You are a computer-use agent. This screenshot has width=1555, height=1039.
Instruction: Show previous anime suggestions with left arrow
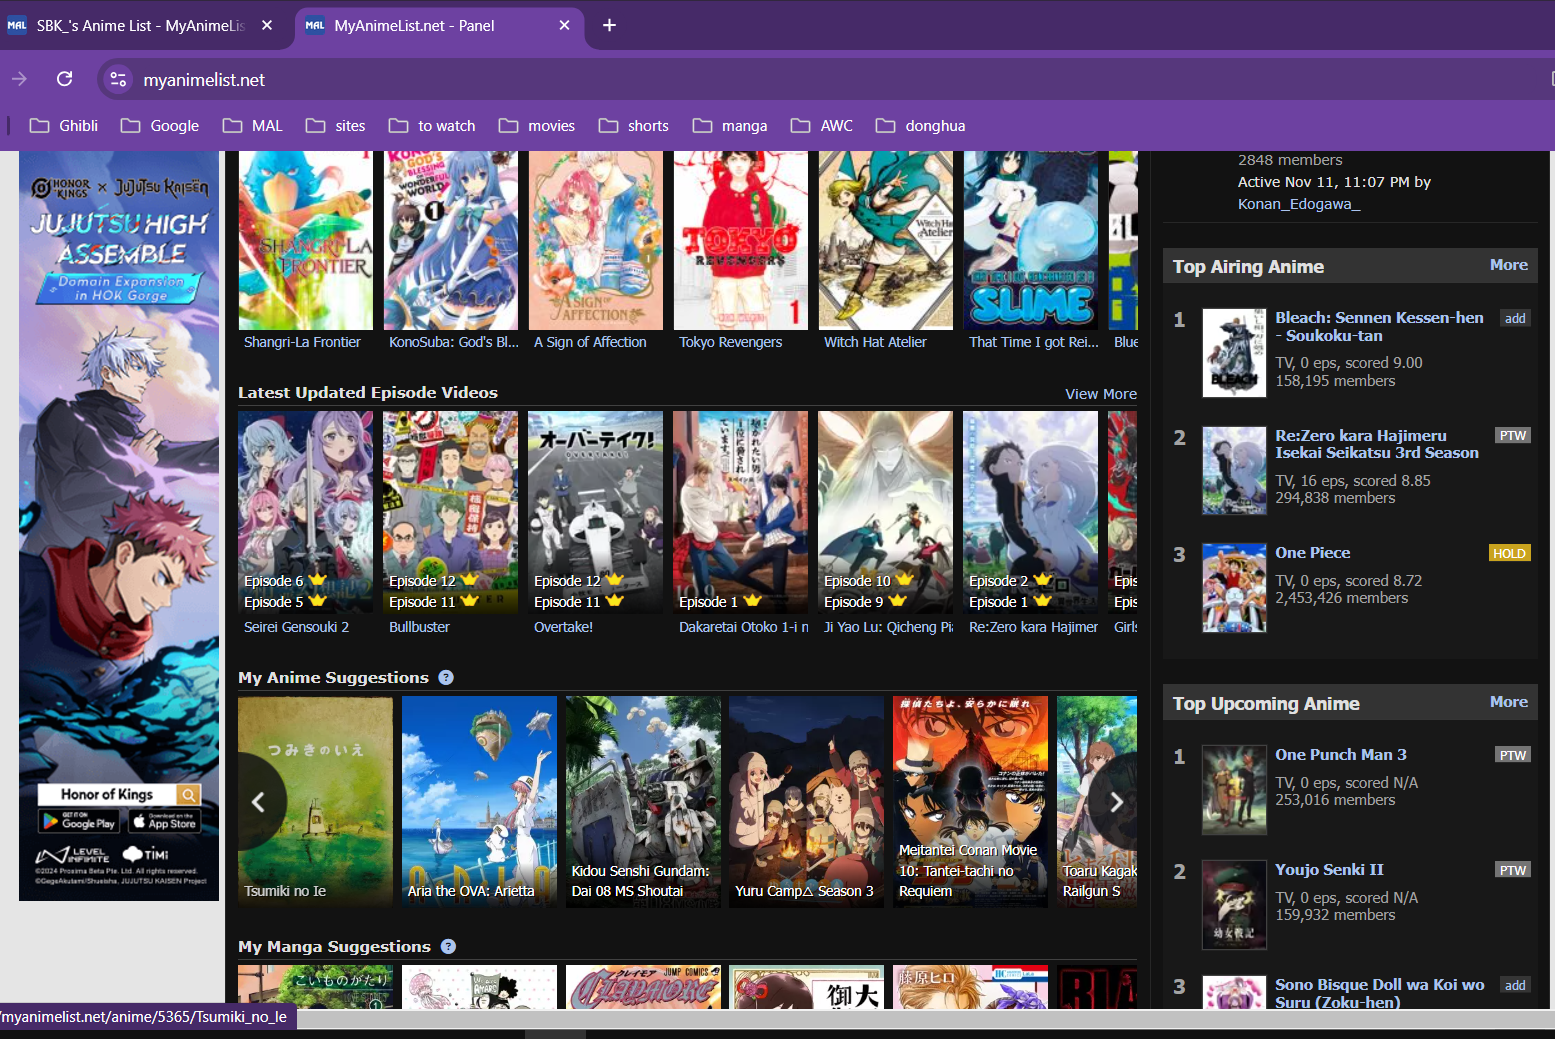(x=258, y=802)
